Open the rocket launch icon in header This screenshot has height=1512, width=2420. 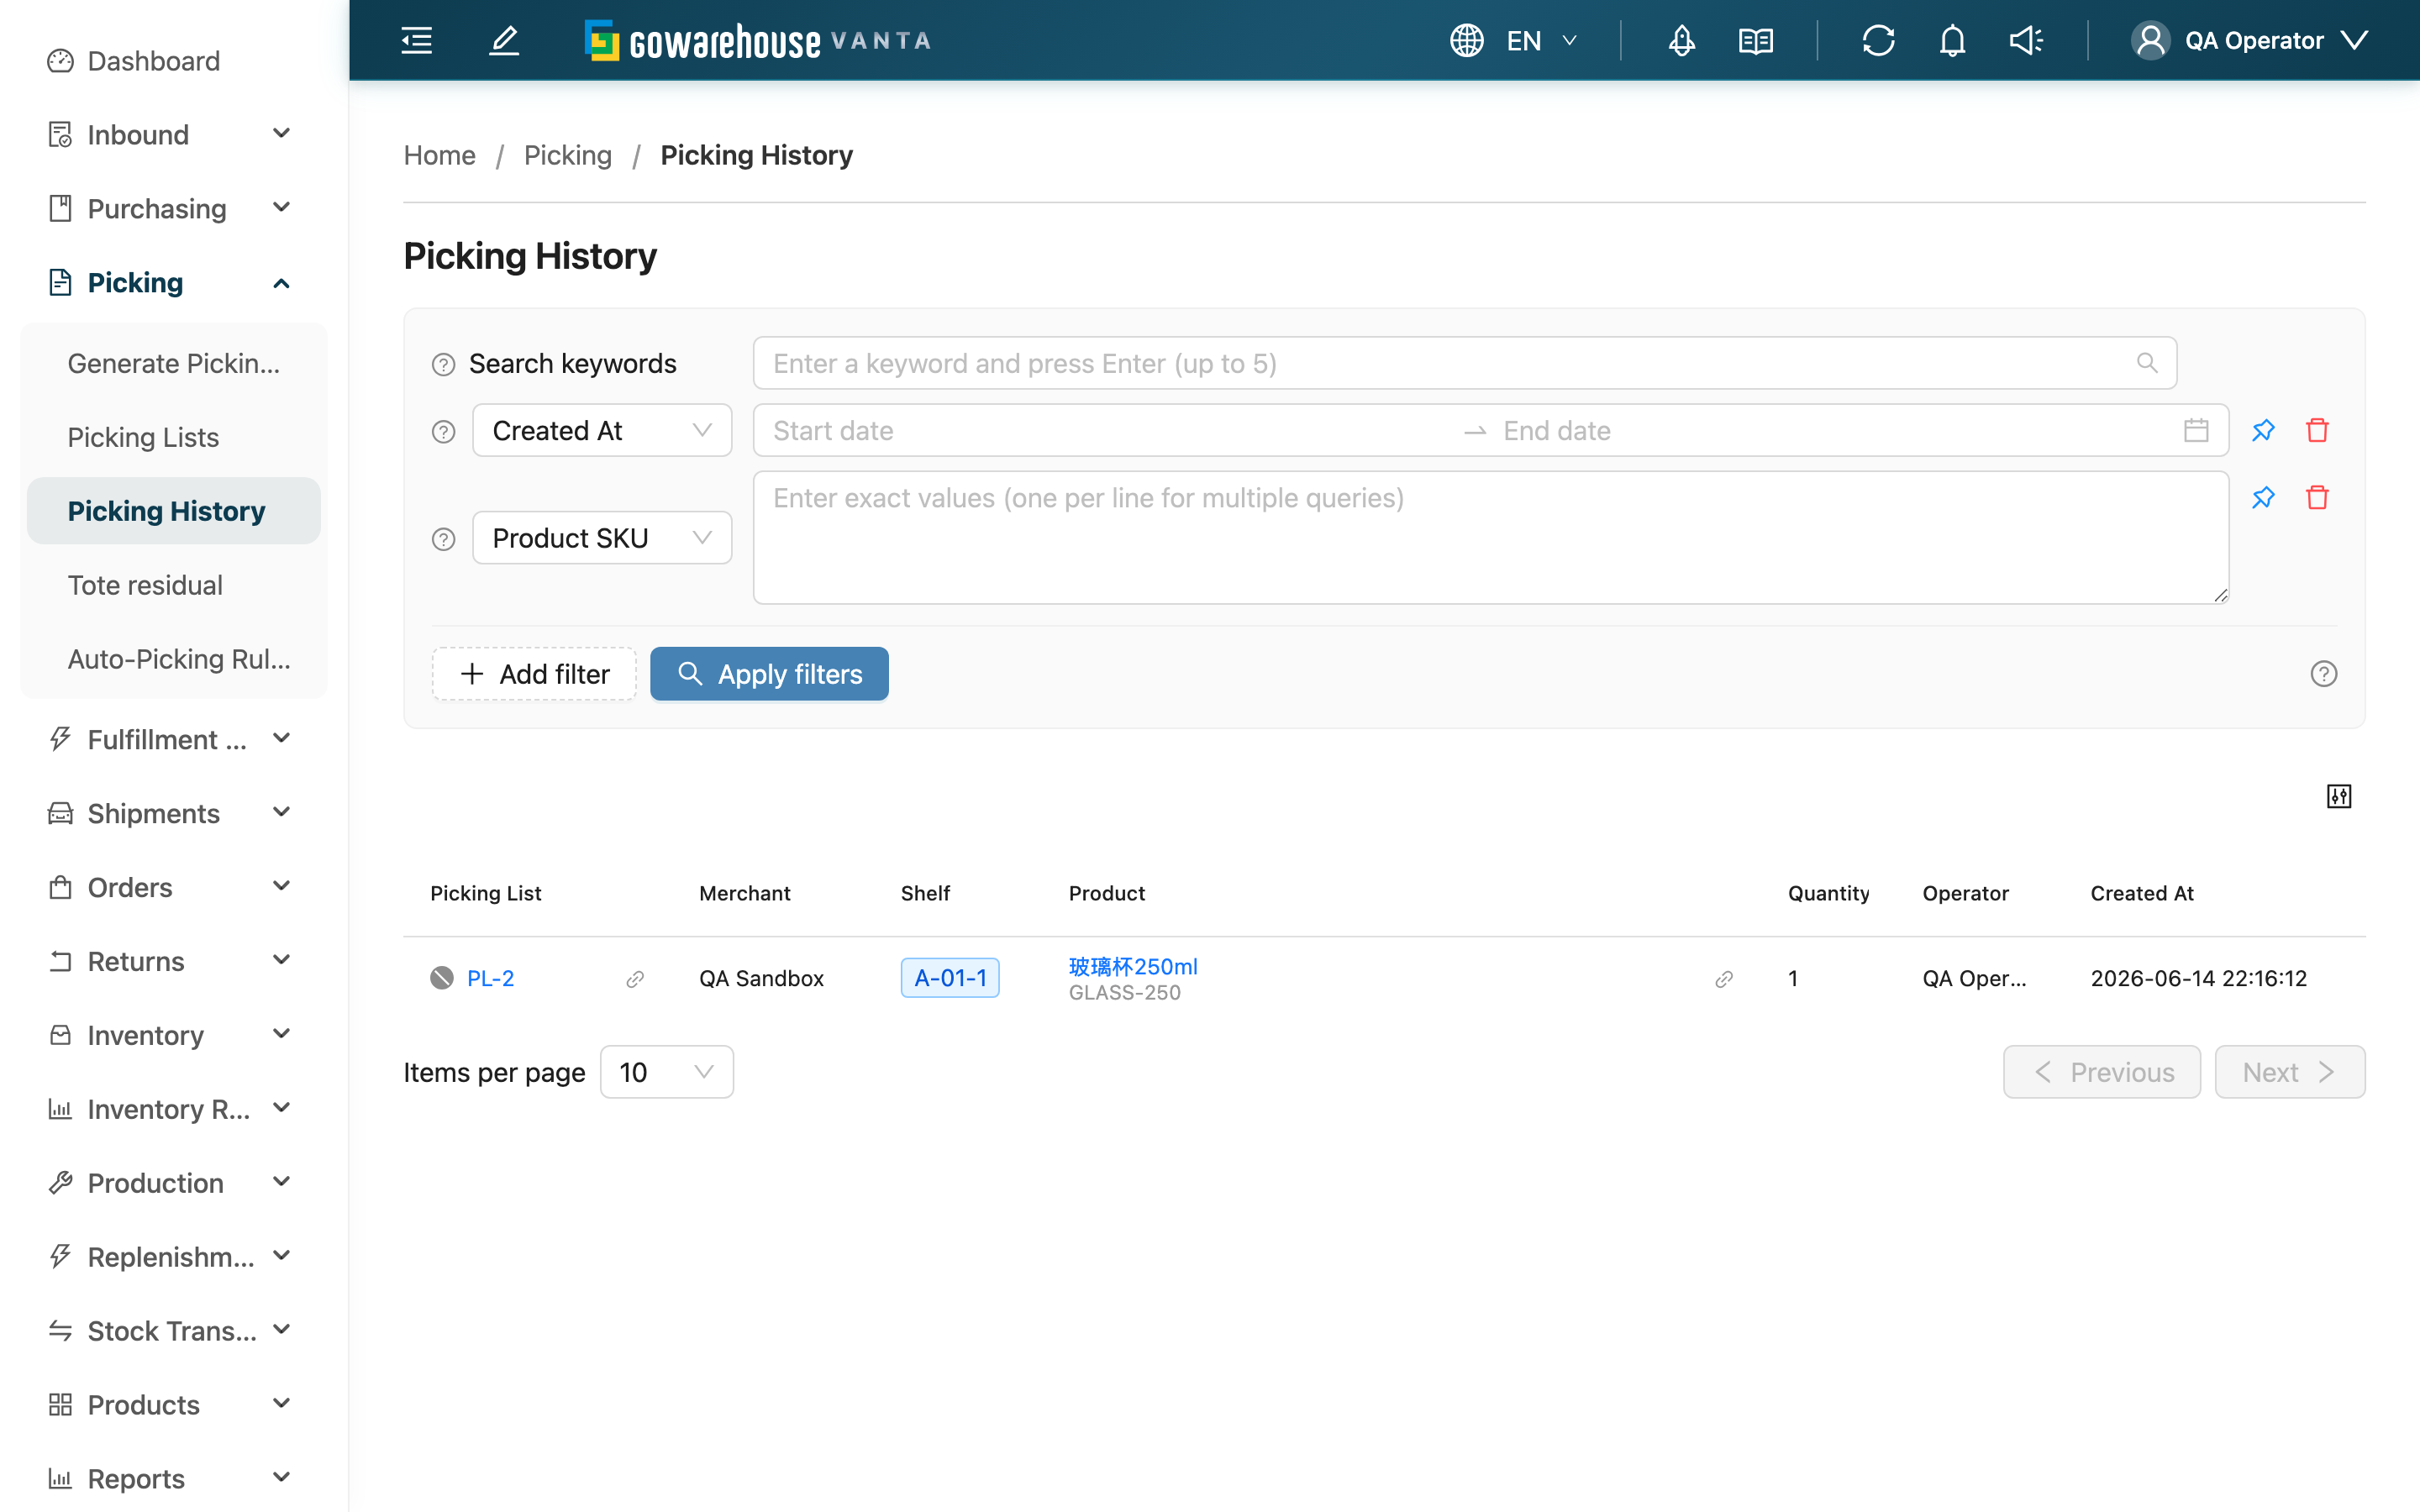tap(1682, 40)
